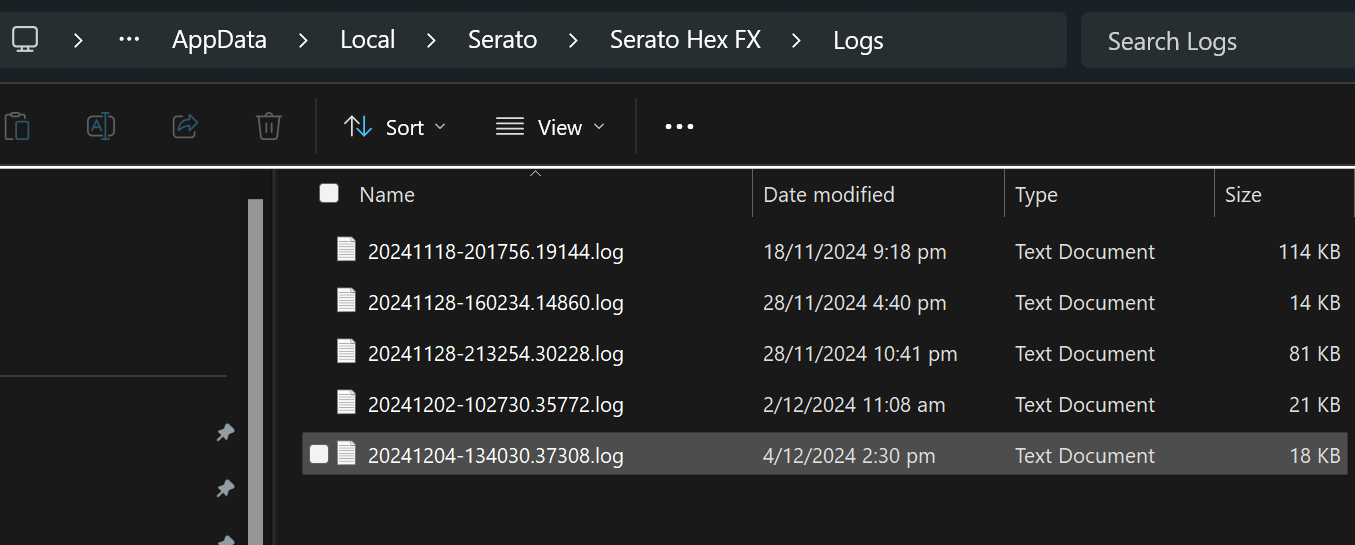Select file 20241128-160234.14860.log
This screenshot has width=1355, height=545.
click(496, 302)
